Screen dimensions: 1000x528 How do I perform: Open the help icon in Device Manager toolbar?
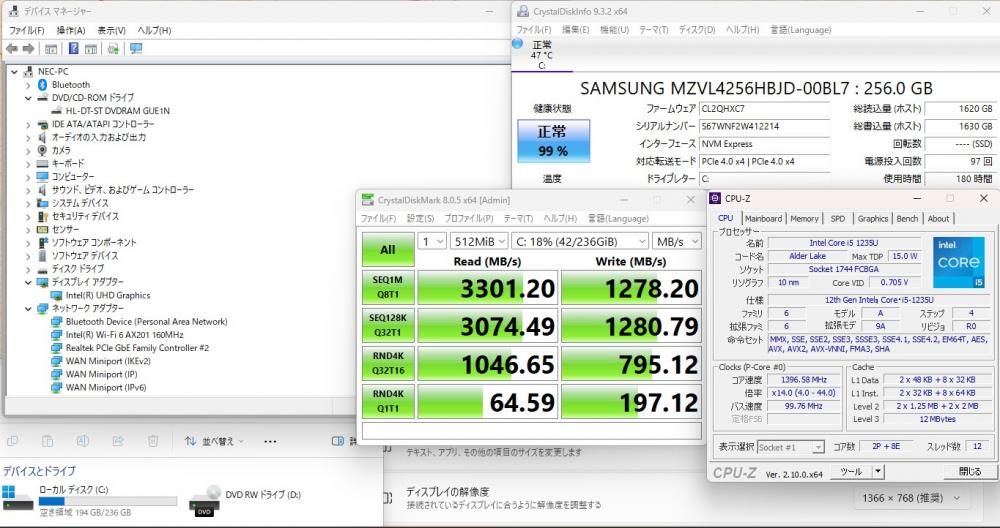coord(74,48)
